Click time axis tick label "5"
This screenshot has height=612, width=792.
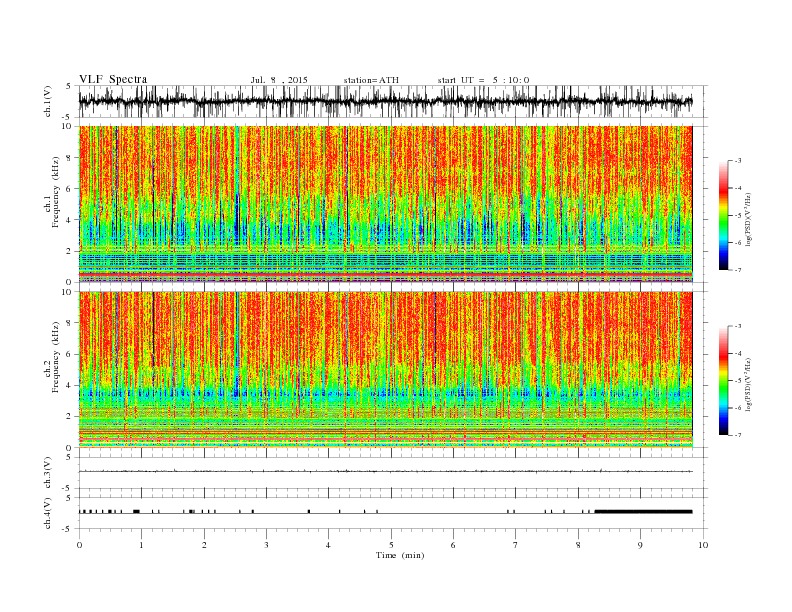(391, 545)
